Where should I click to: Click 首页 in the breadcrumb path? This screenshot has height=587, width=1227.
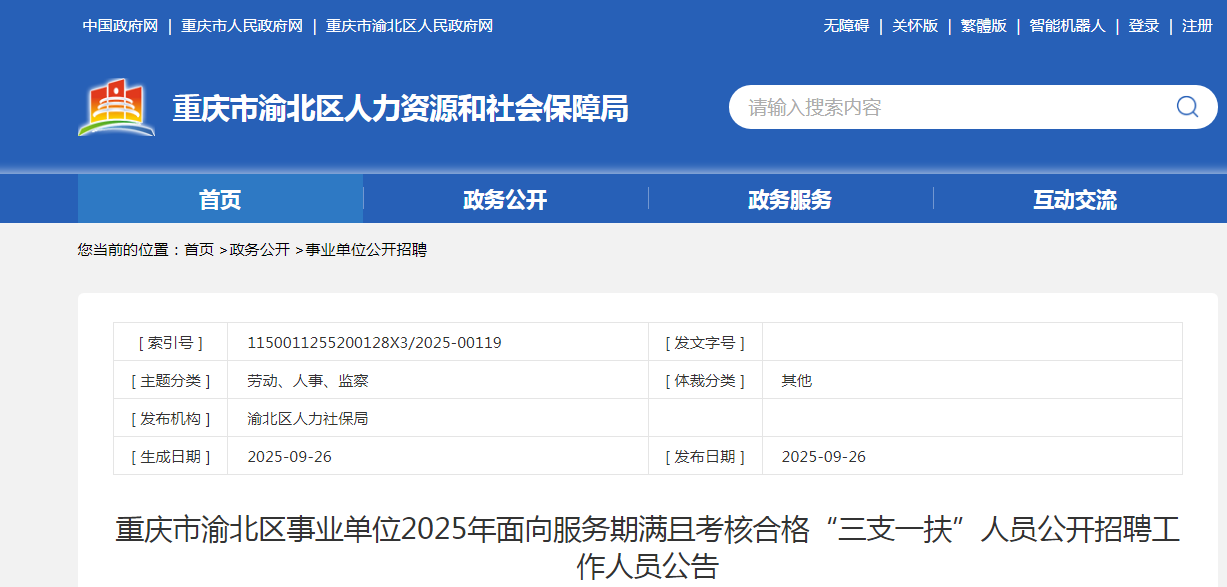tap(199, 250)
